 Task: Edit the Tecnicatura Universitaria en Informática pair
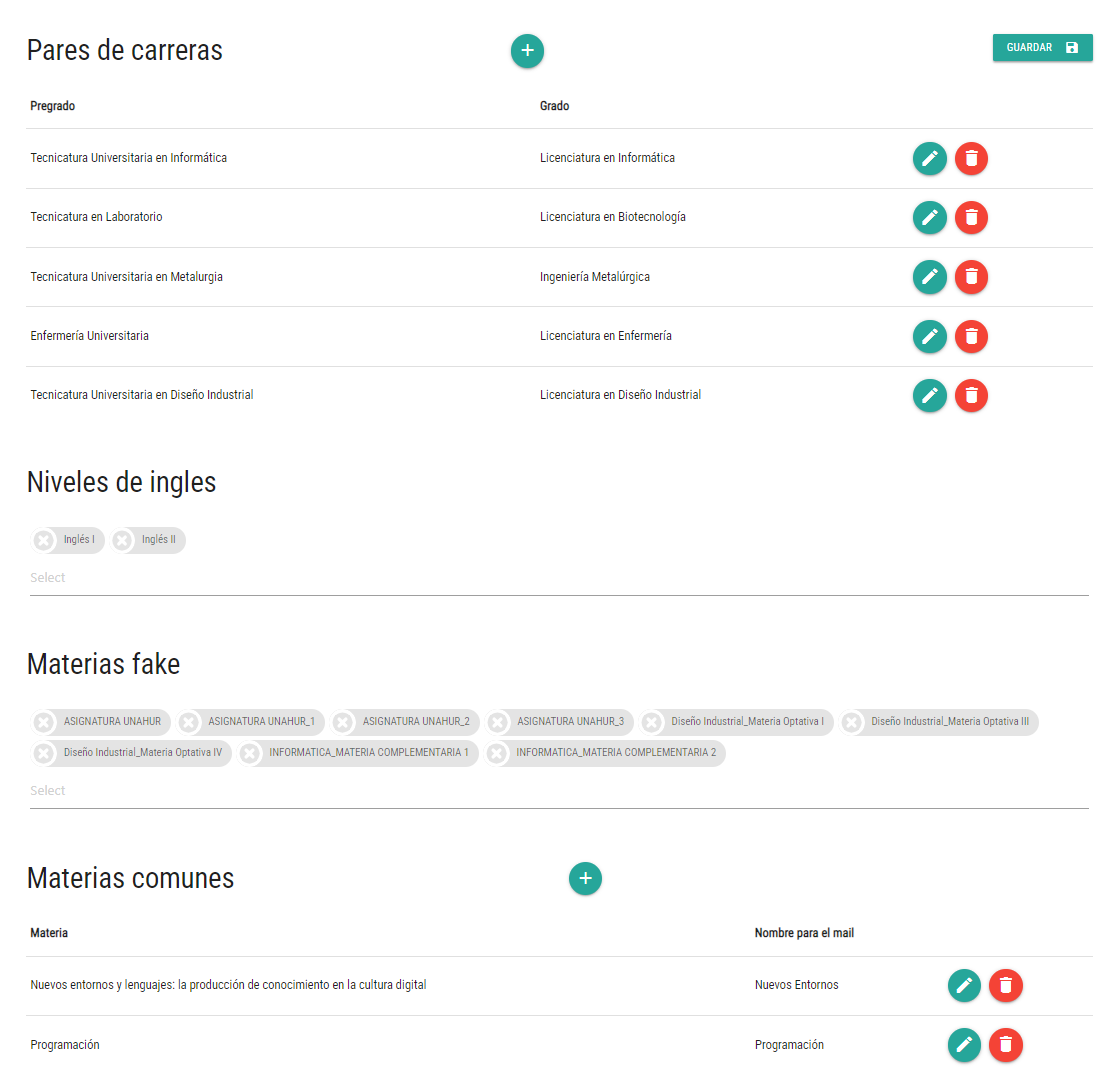929,158
